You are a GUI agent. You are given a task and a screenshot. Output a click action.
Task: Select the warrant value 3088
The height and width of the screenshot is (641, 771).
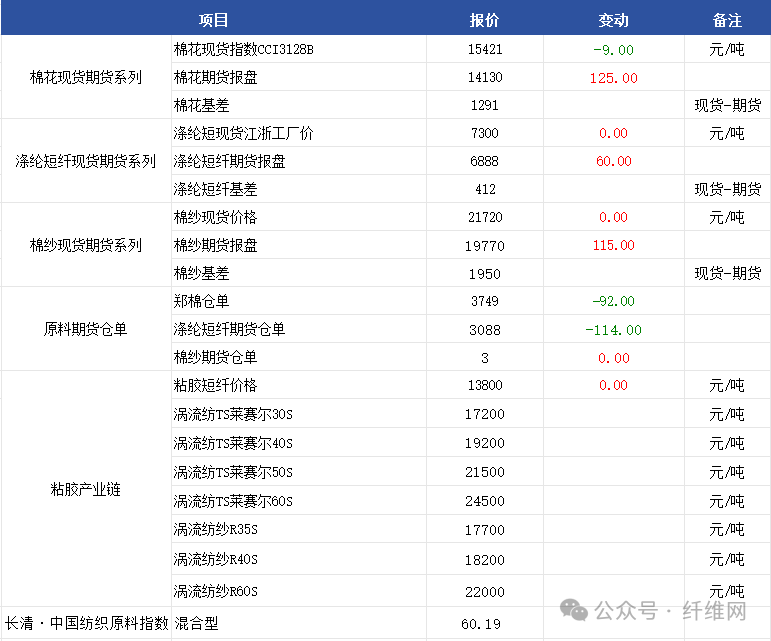(485, 330)
